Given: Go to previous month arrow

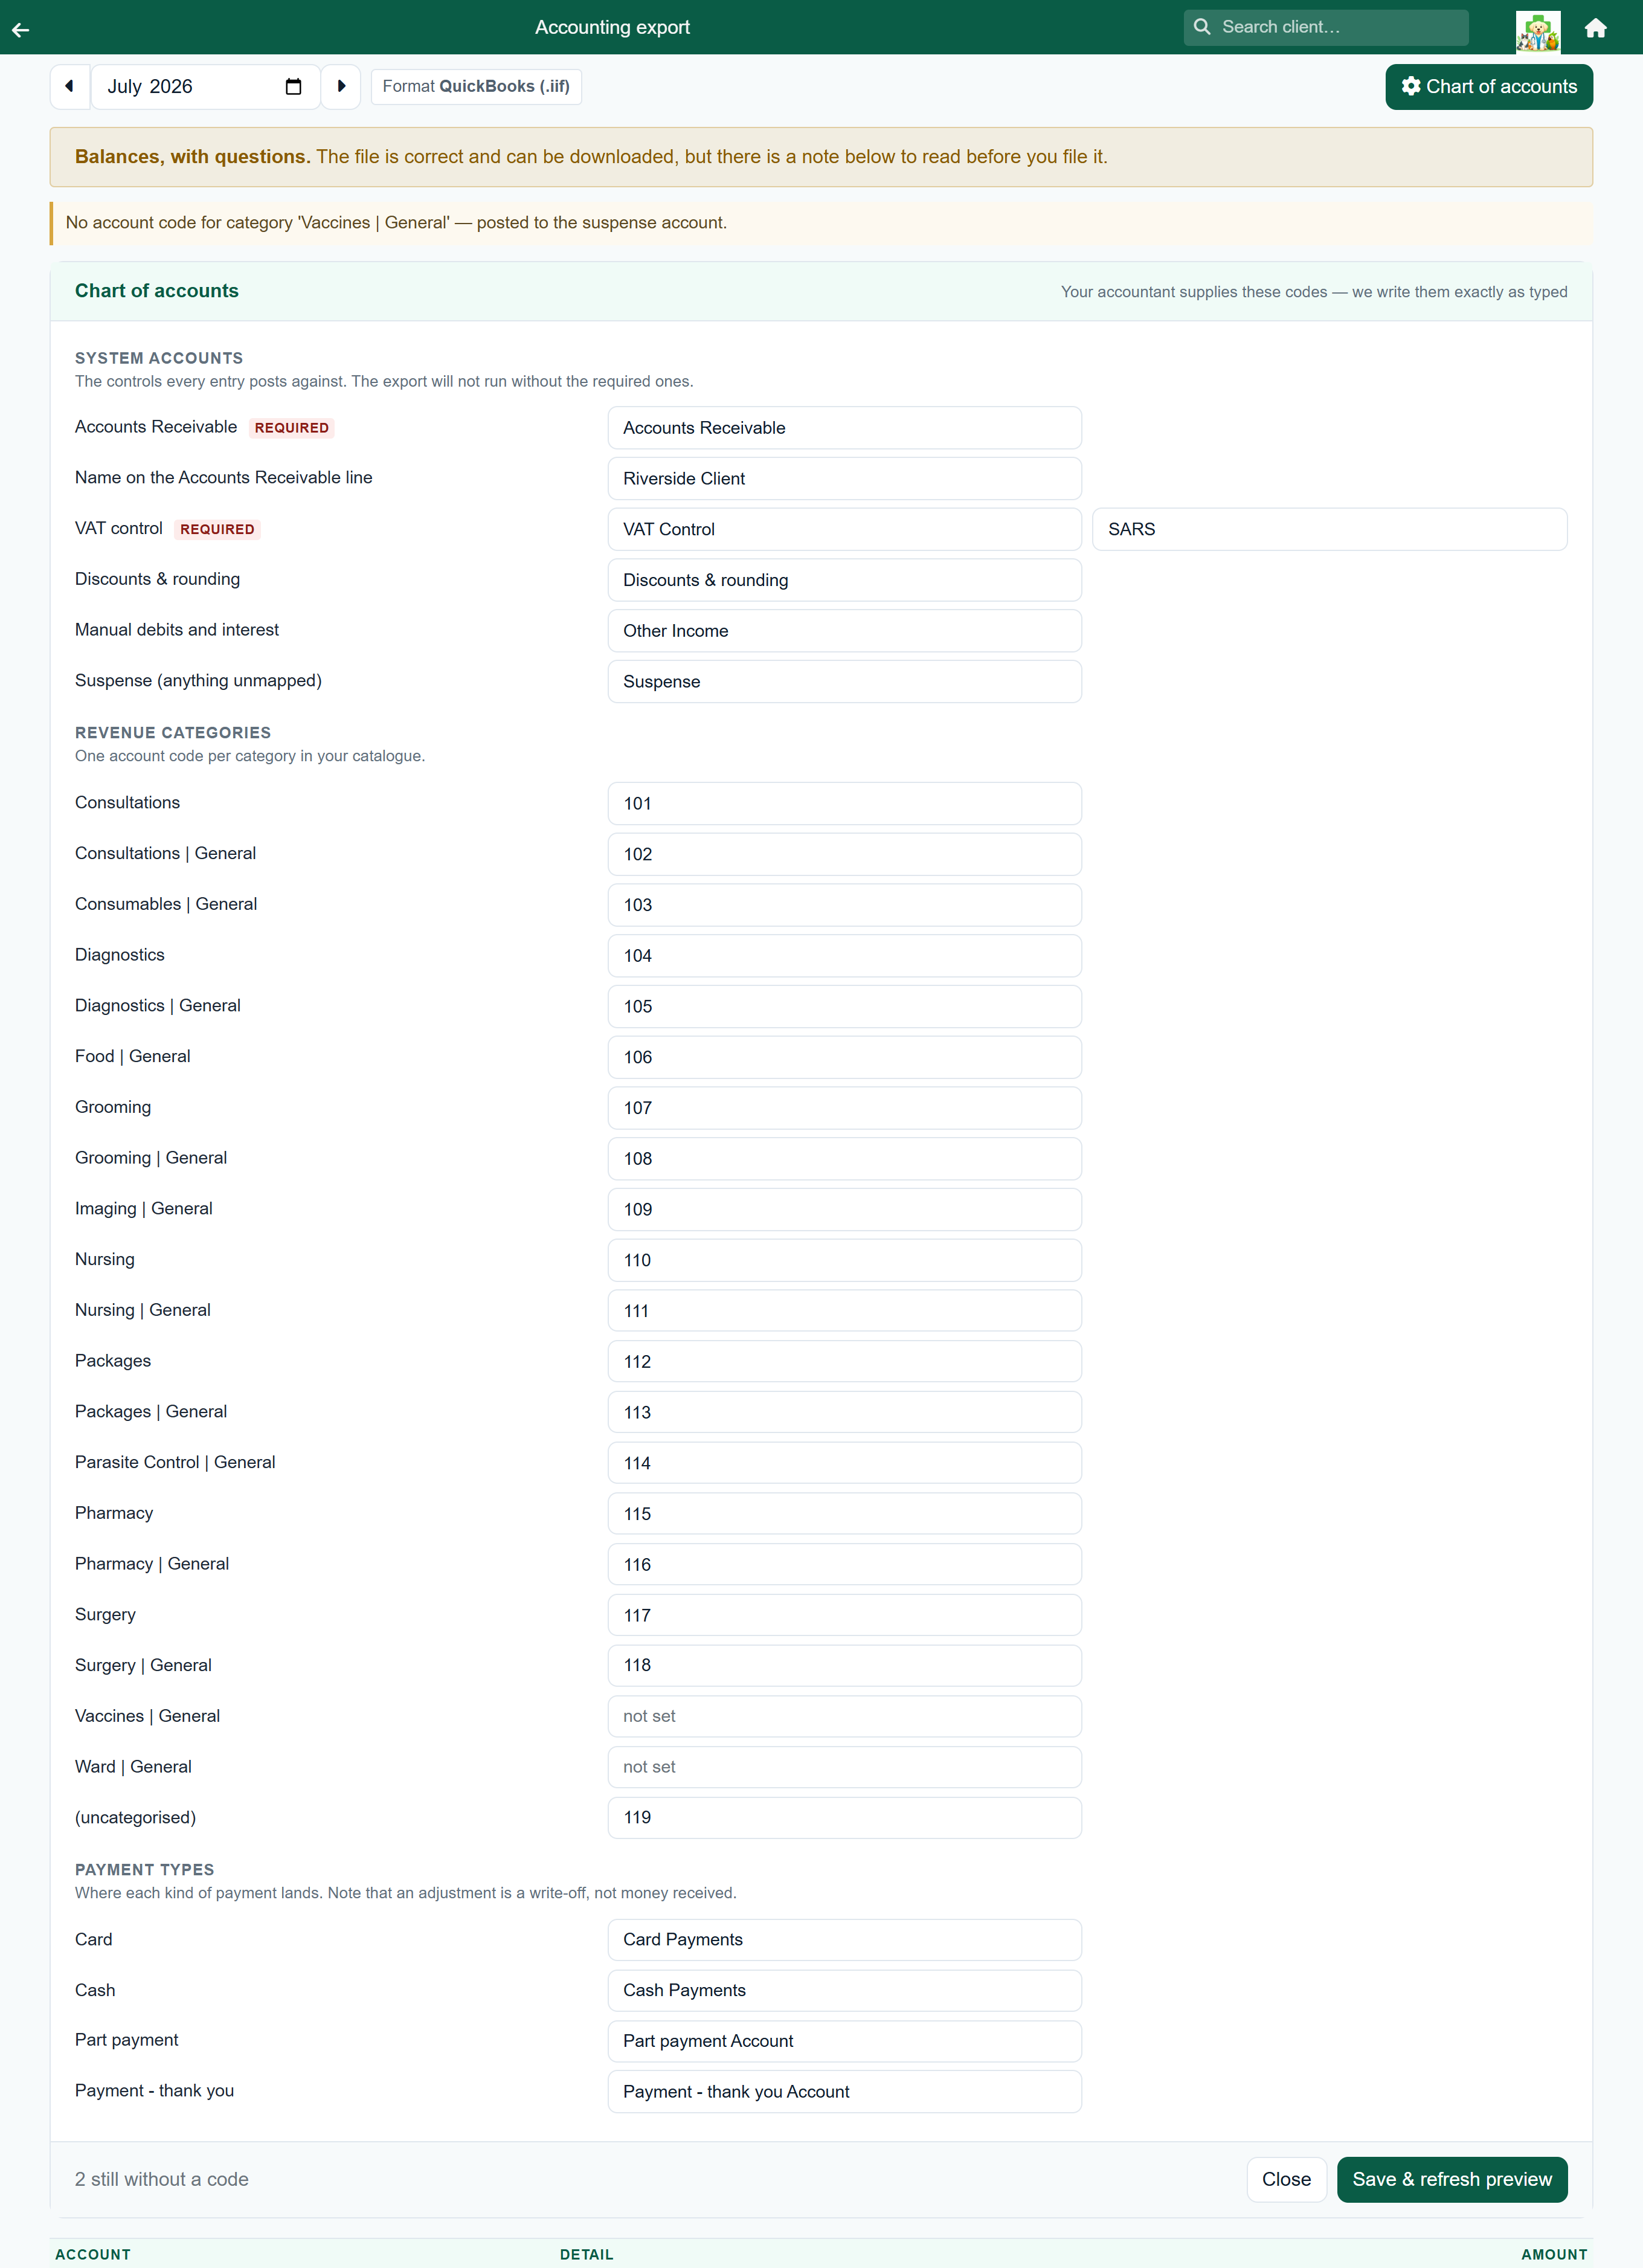Looking at the screenshot, I should [70, 87].
